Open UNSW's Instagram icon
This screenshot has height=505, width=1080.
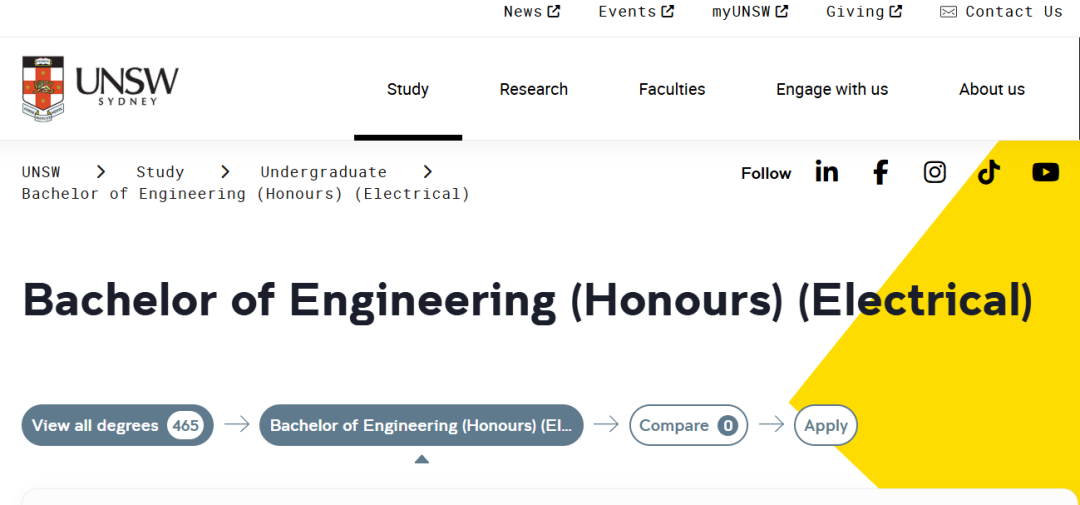point(935,172)
